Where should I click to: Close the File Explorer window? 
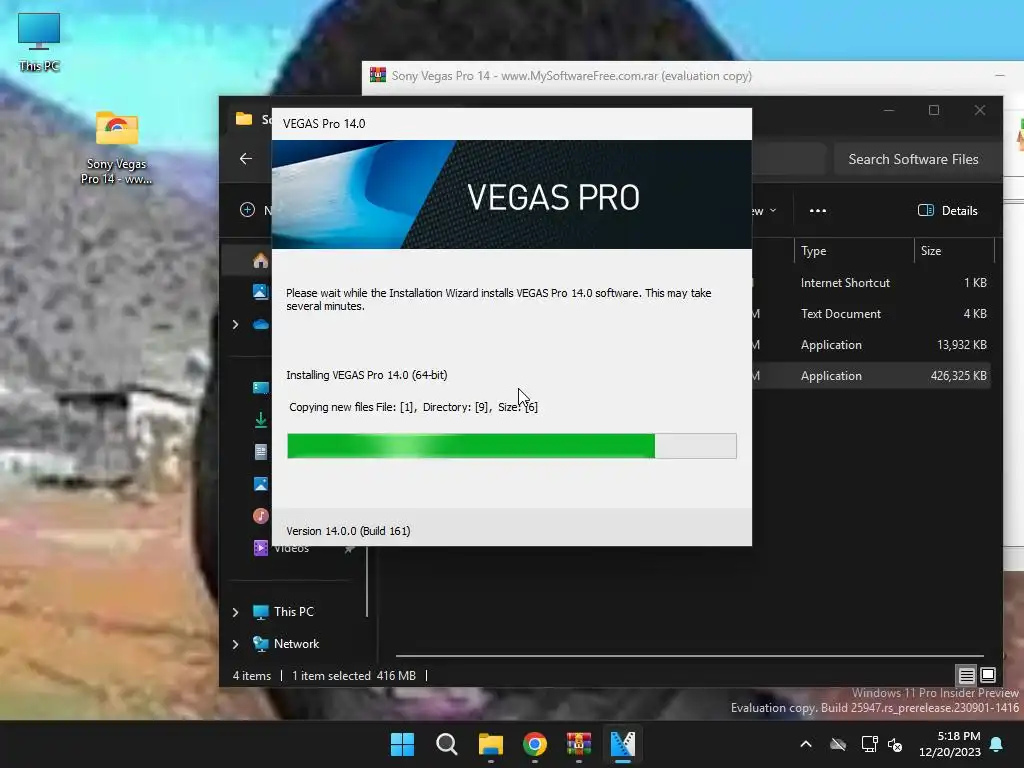point(980,110)
